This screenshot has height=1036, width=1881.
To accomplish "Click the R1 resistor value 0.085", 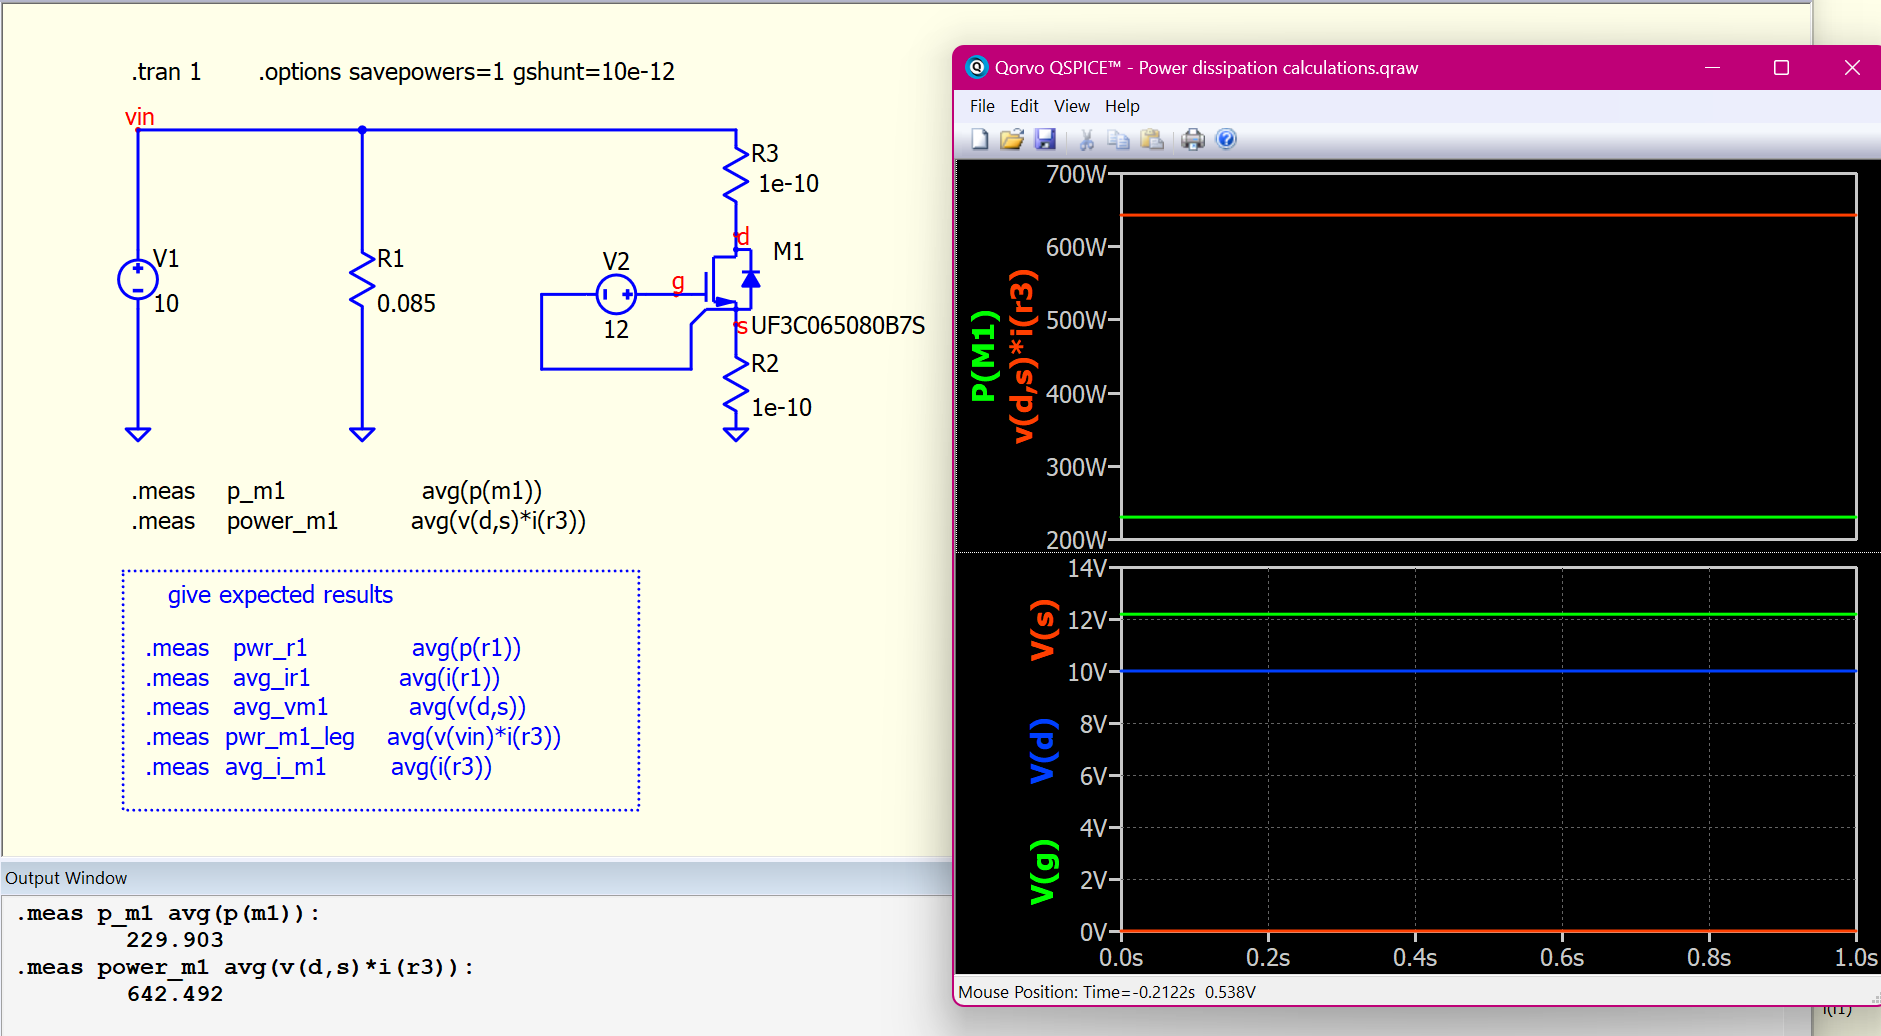I will [406, 304].
